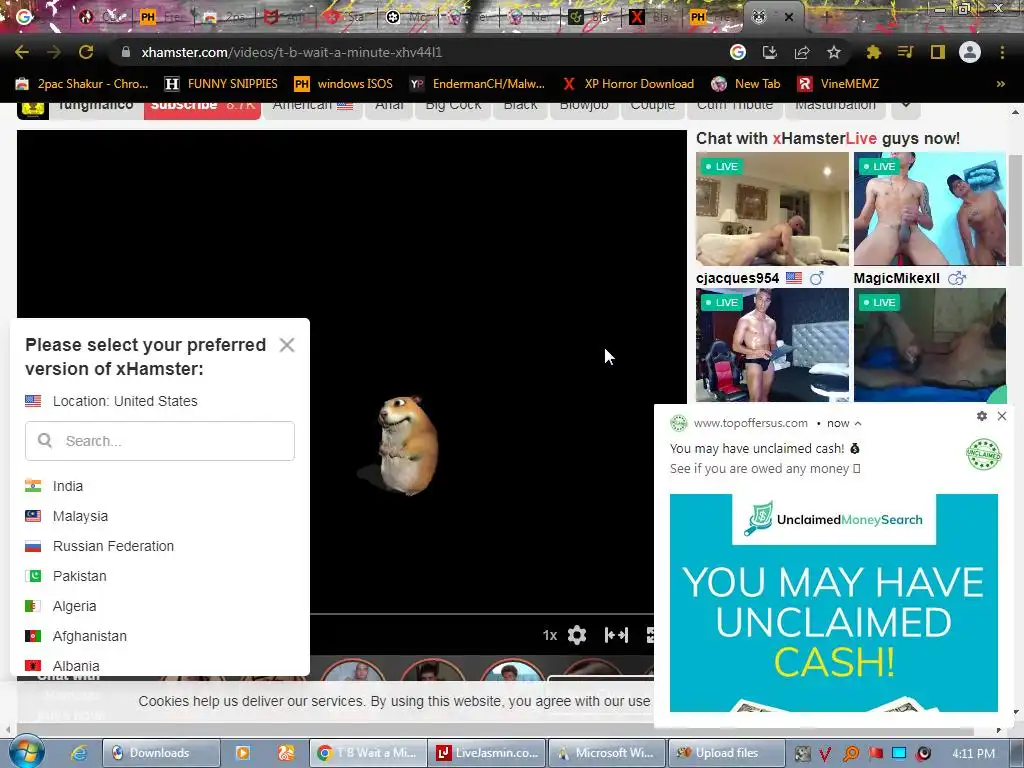This screenshot has height=768, width=1024.
Task: Switch to the 'Upload files' taskbar window
Action: click(726, 753)
